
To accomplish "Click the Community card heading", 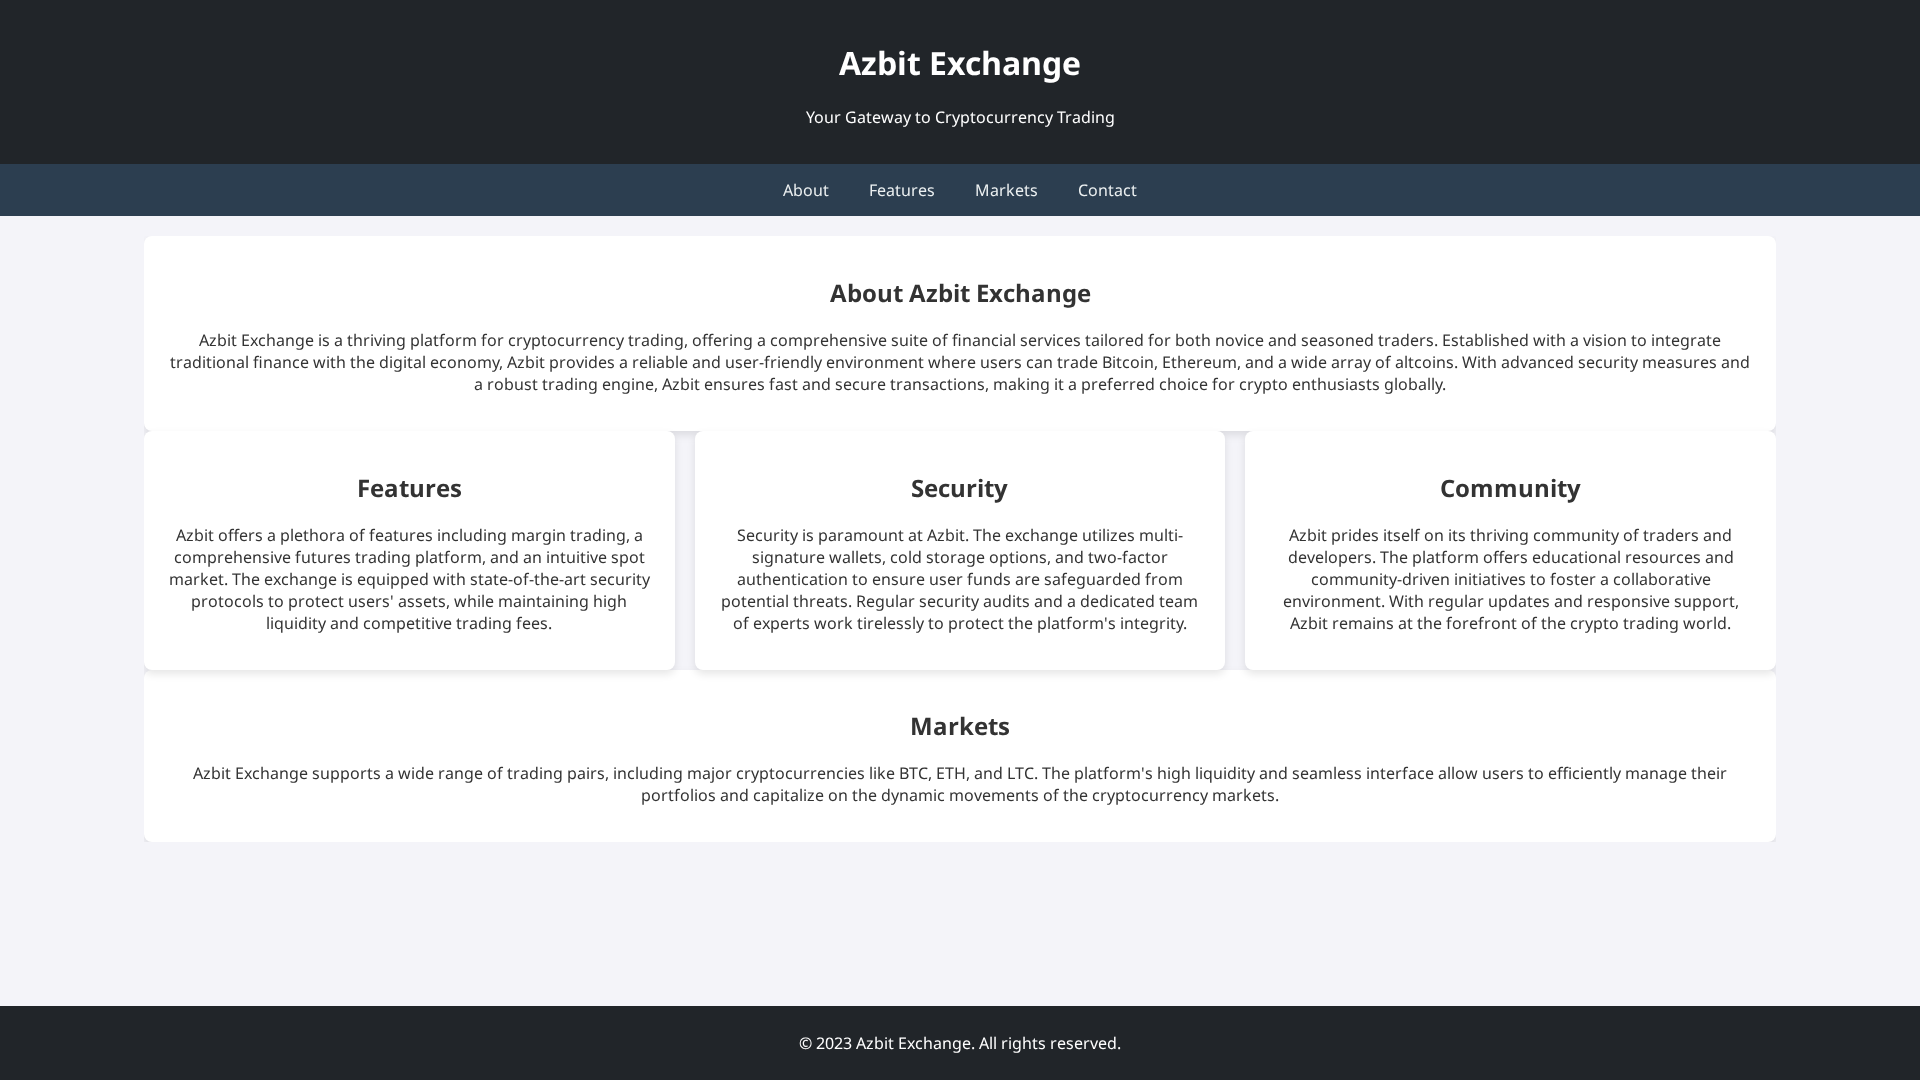I will (1509, 488).
